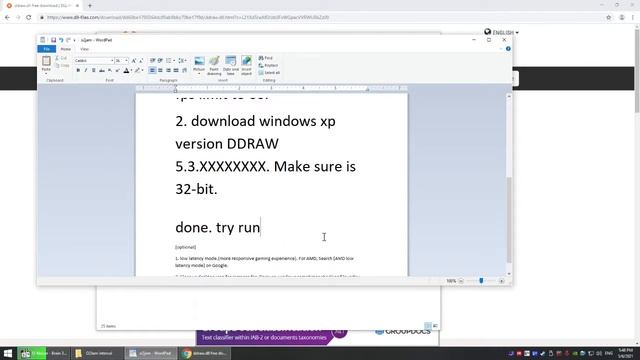Viewport: 640px width, 360px height.
Task: Click the WordPad zoom slider handle
Action: coord(481,281)
